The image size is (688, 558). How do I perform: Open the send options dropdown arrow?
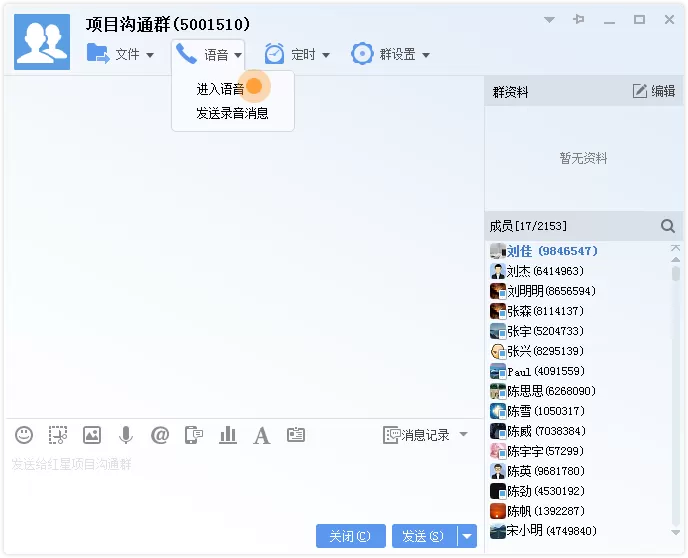(x=467, y=536)
